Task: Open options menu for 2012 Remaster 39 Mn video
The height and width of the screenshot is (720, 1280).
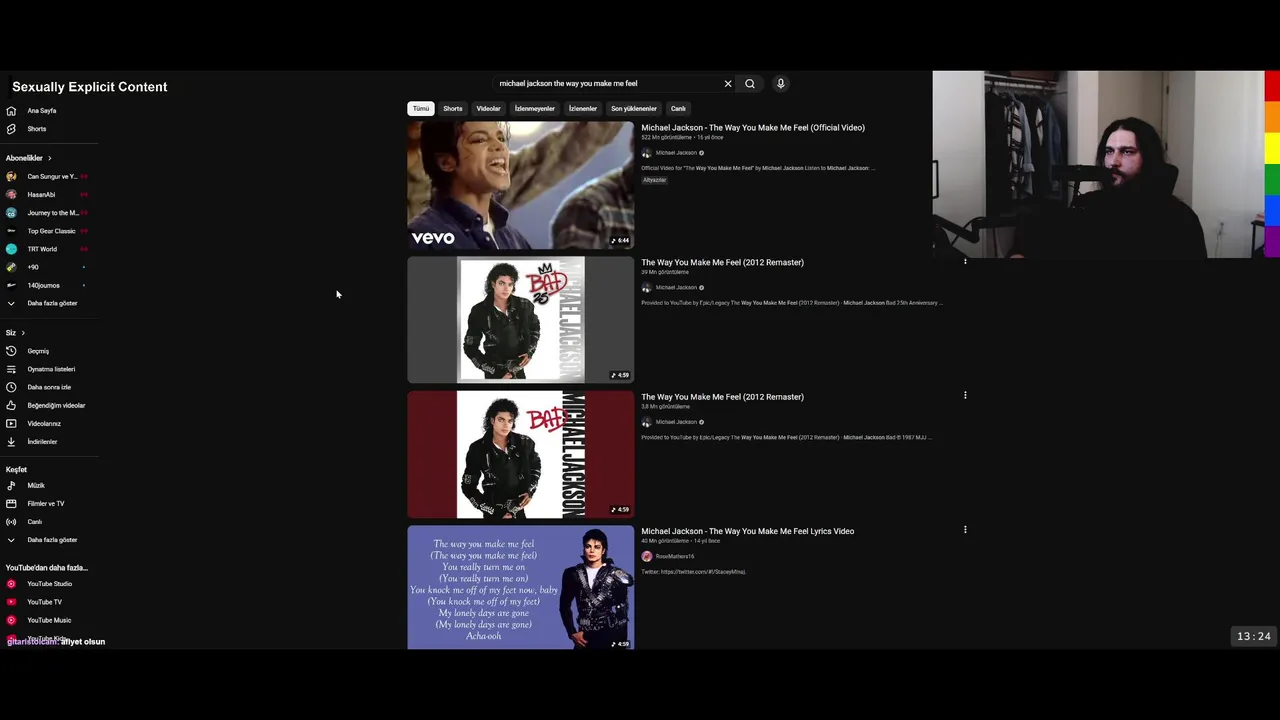Action: [965, 261]
